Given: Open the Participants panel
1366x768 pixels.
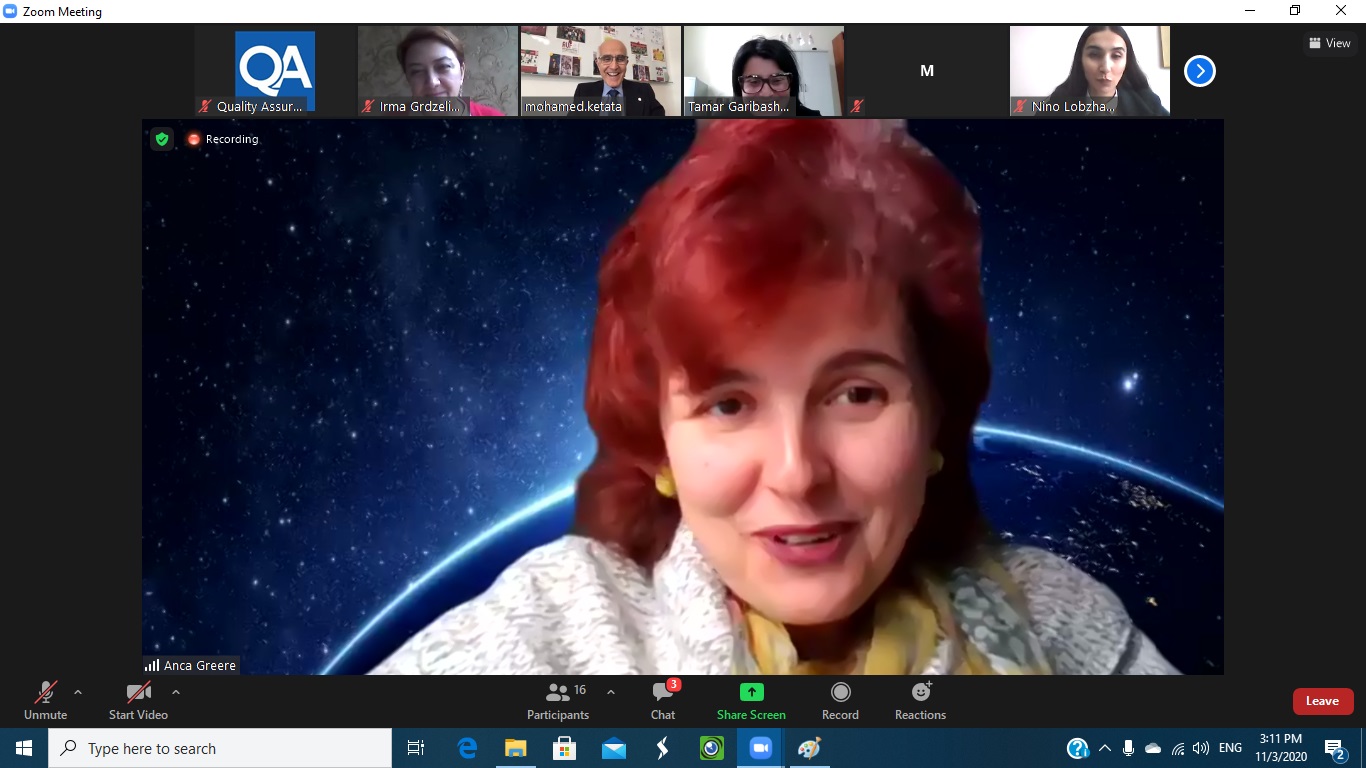Looking at the screenshot, I should point(558,701).
